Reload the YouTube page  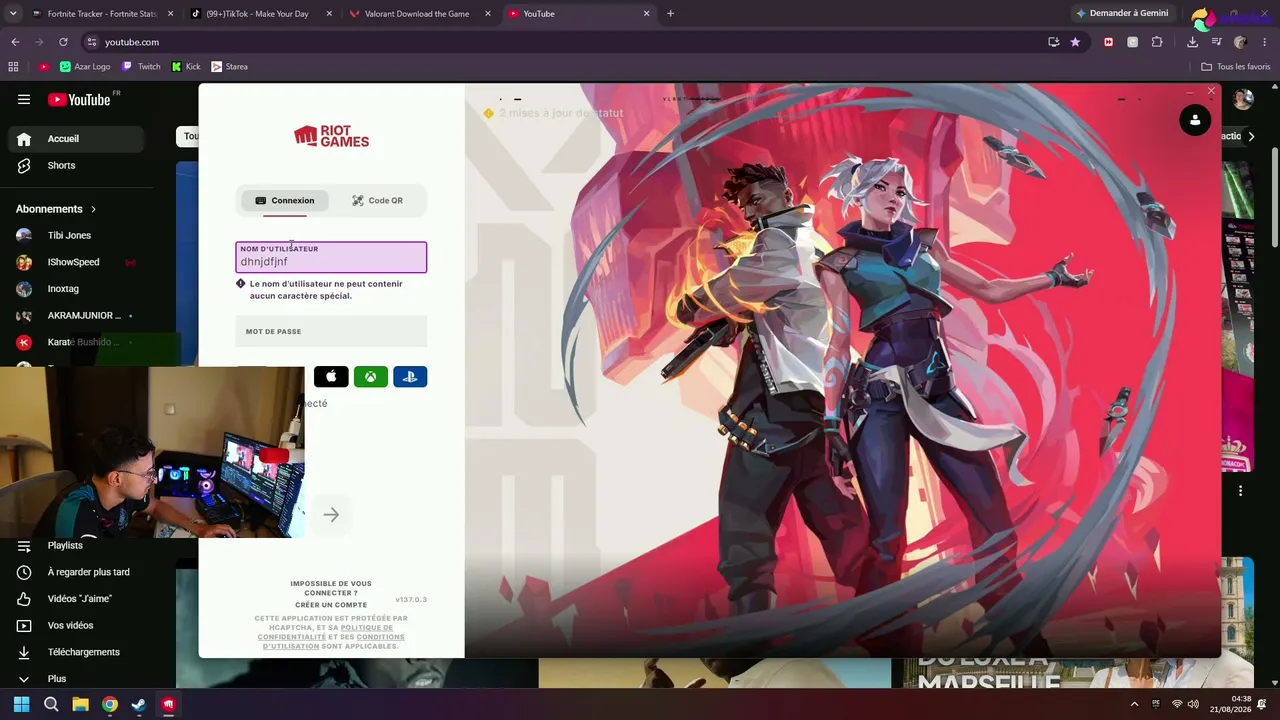pyautogui.click(x=63, y=42)
